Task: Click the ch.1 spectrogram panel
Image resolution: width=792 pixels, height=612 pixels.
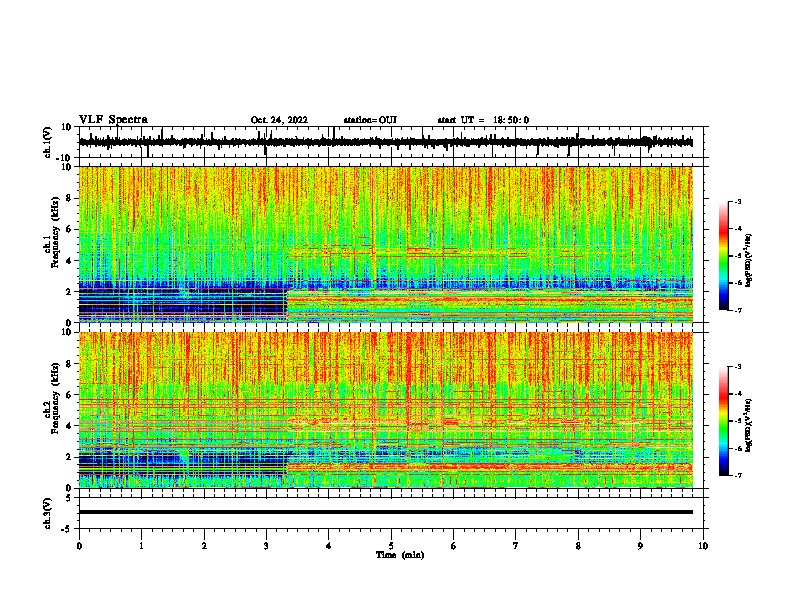Action: click(x=386, y=244)
